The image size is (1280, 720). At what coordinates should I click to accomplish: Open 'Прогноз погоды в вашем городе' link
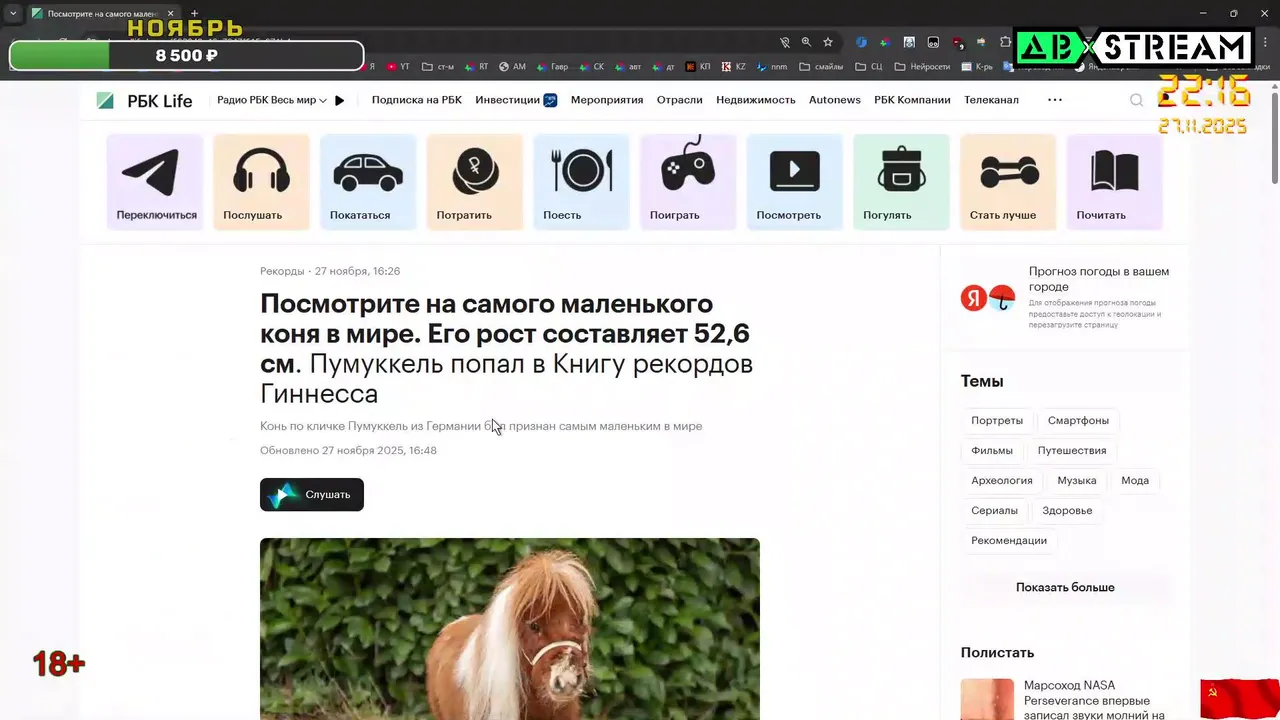point(1099,279)
